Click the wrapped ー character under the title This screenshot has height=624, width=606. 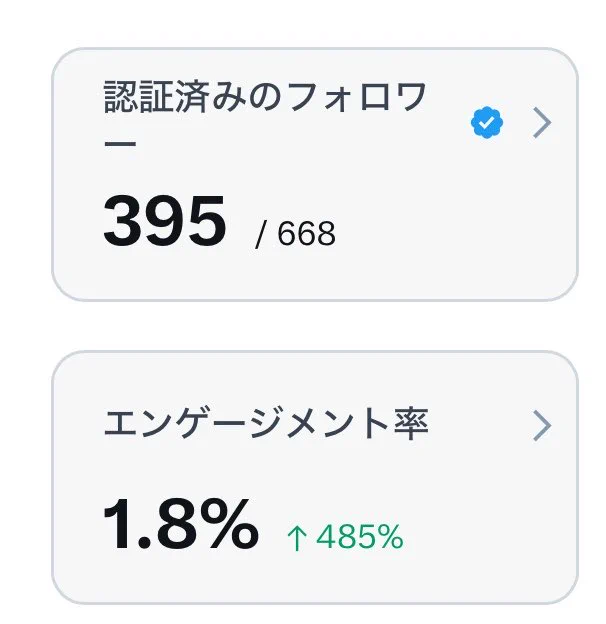point(120,143)
